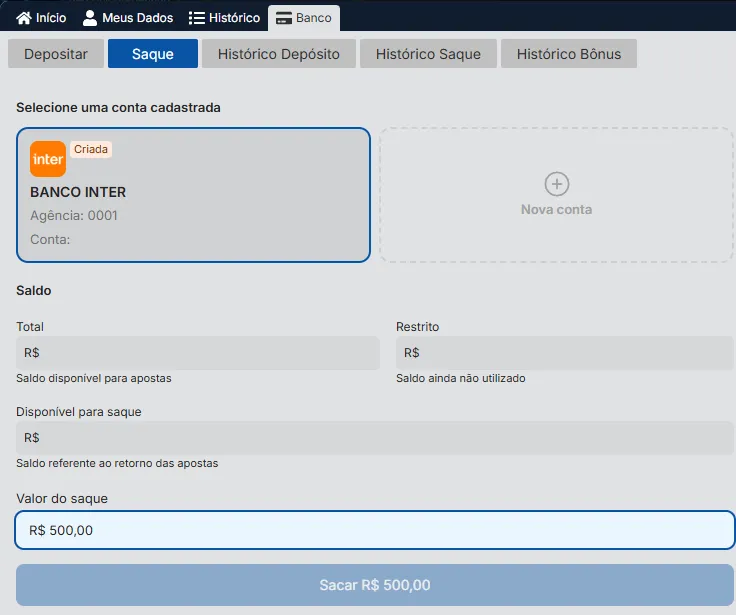Open the Depositar tab

(x=56, y=54)
